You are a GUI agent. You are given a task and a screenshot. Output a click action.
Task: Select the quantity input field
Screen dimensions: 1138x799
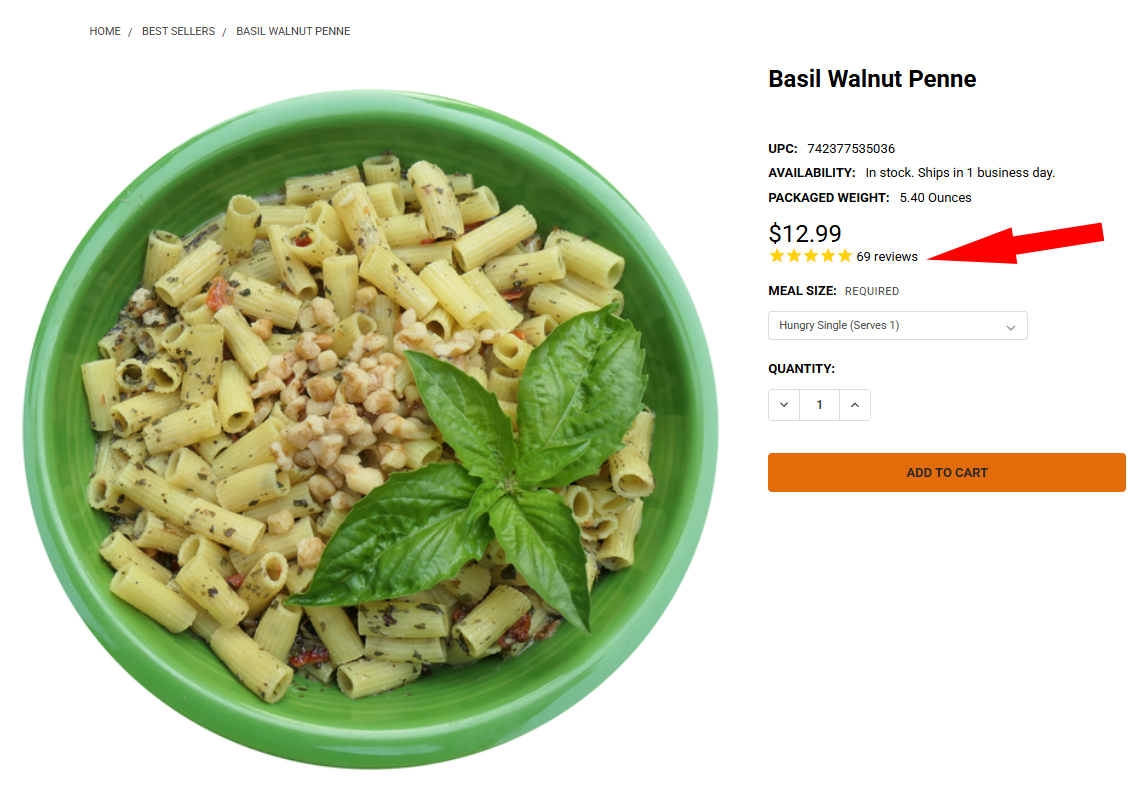[819, 405]
